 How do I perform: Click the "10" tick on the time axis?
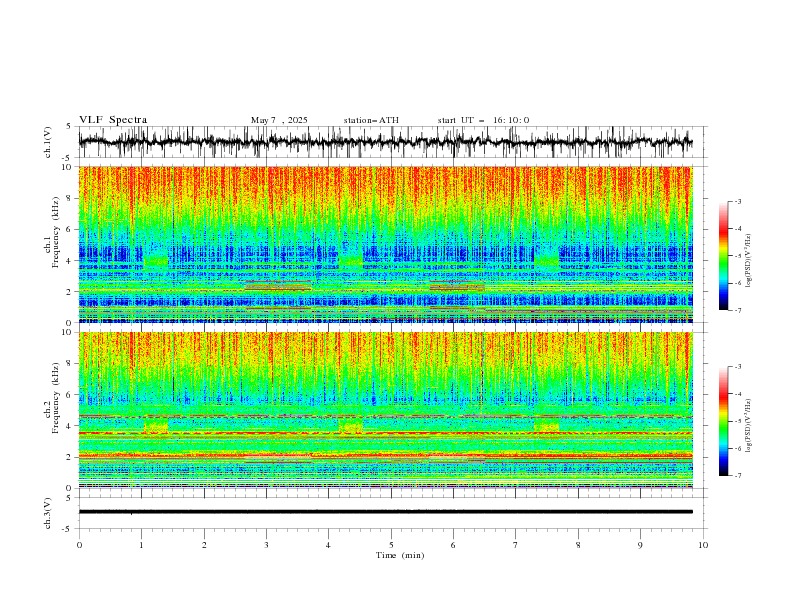pyautogui.click(x=703, y=545)
